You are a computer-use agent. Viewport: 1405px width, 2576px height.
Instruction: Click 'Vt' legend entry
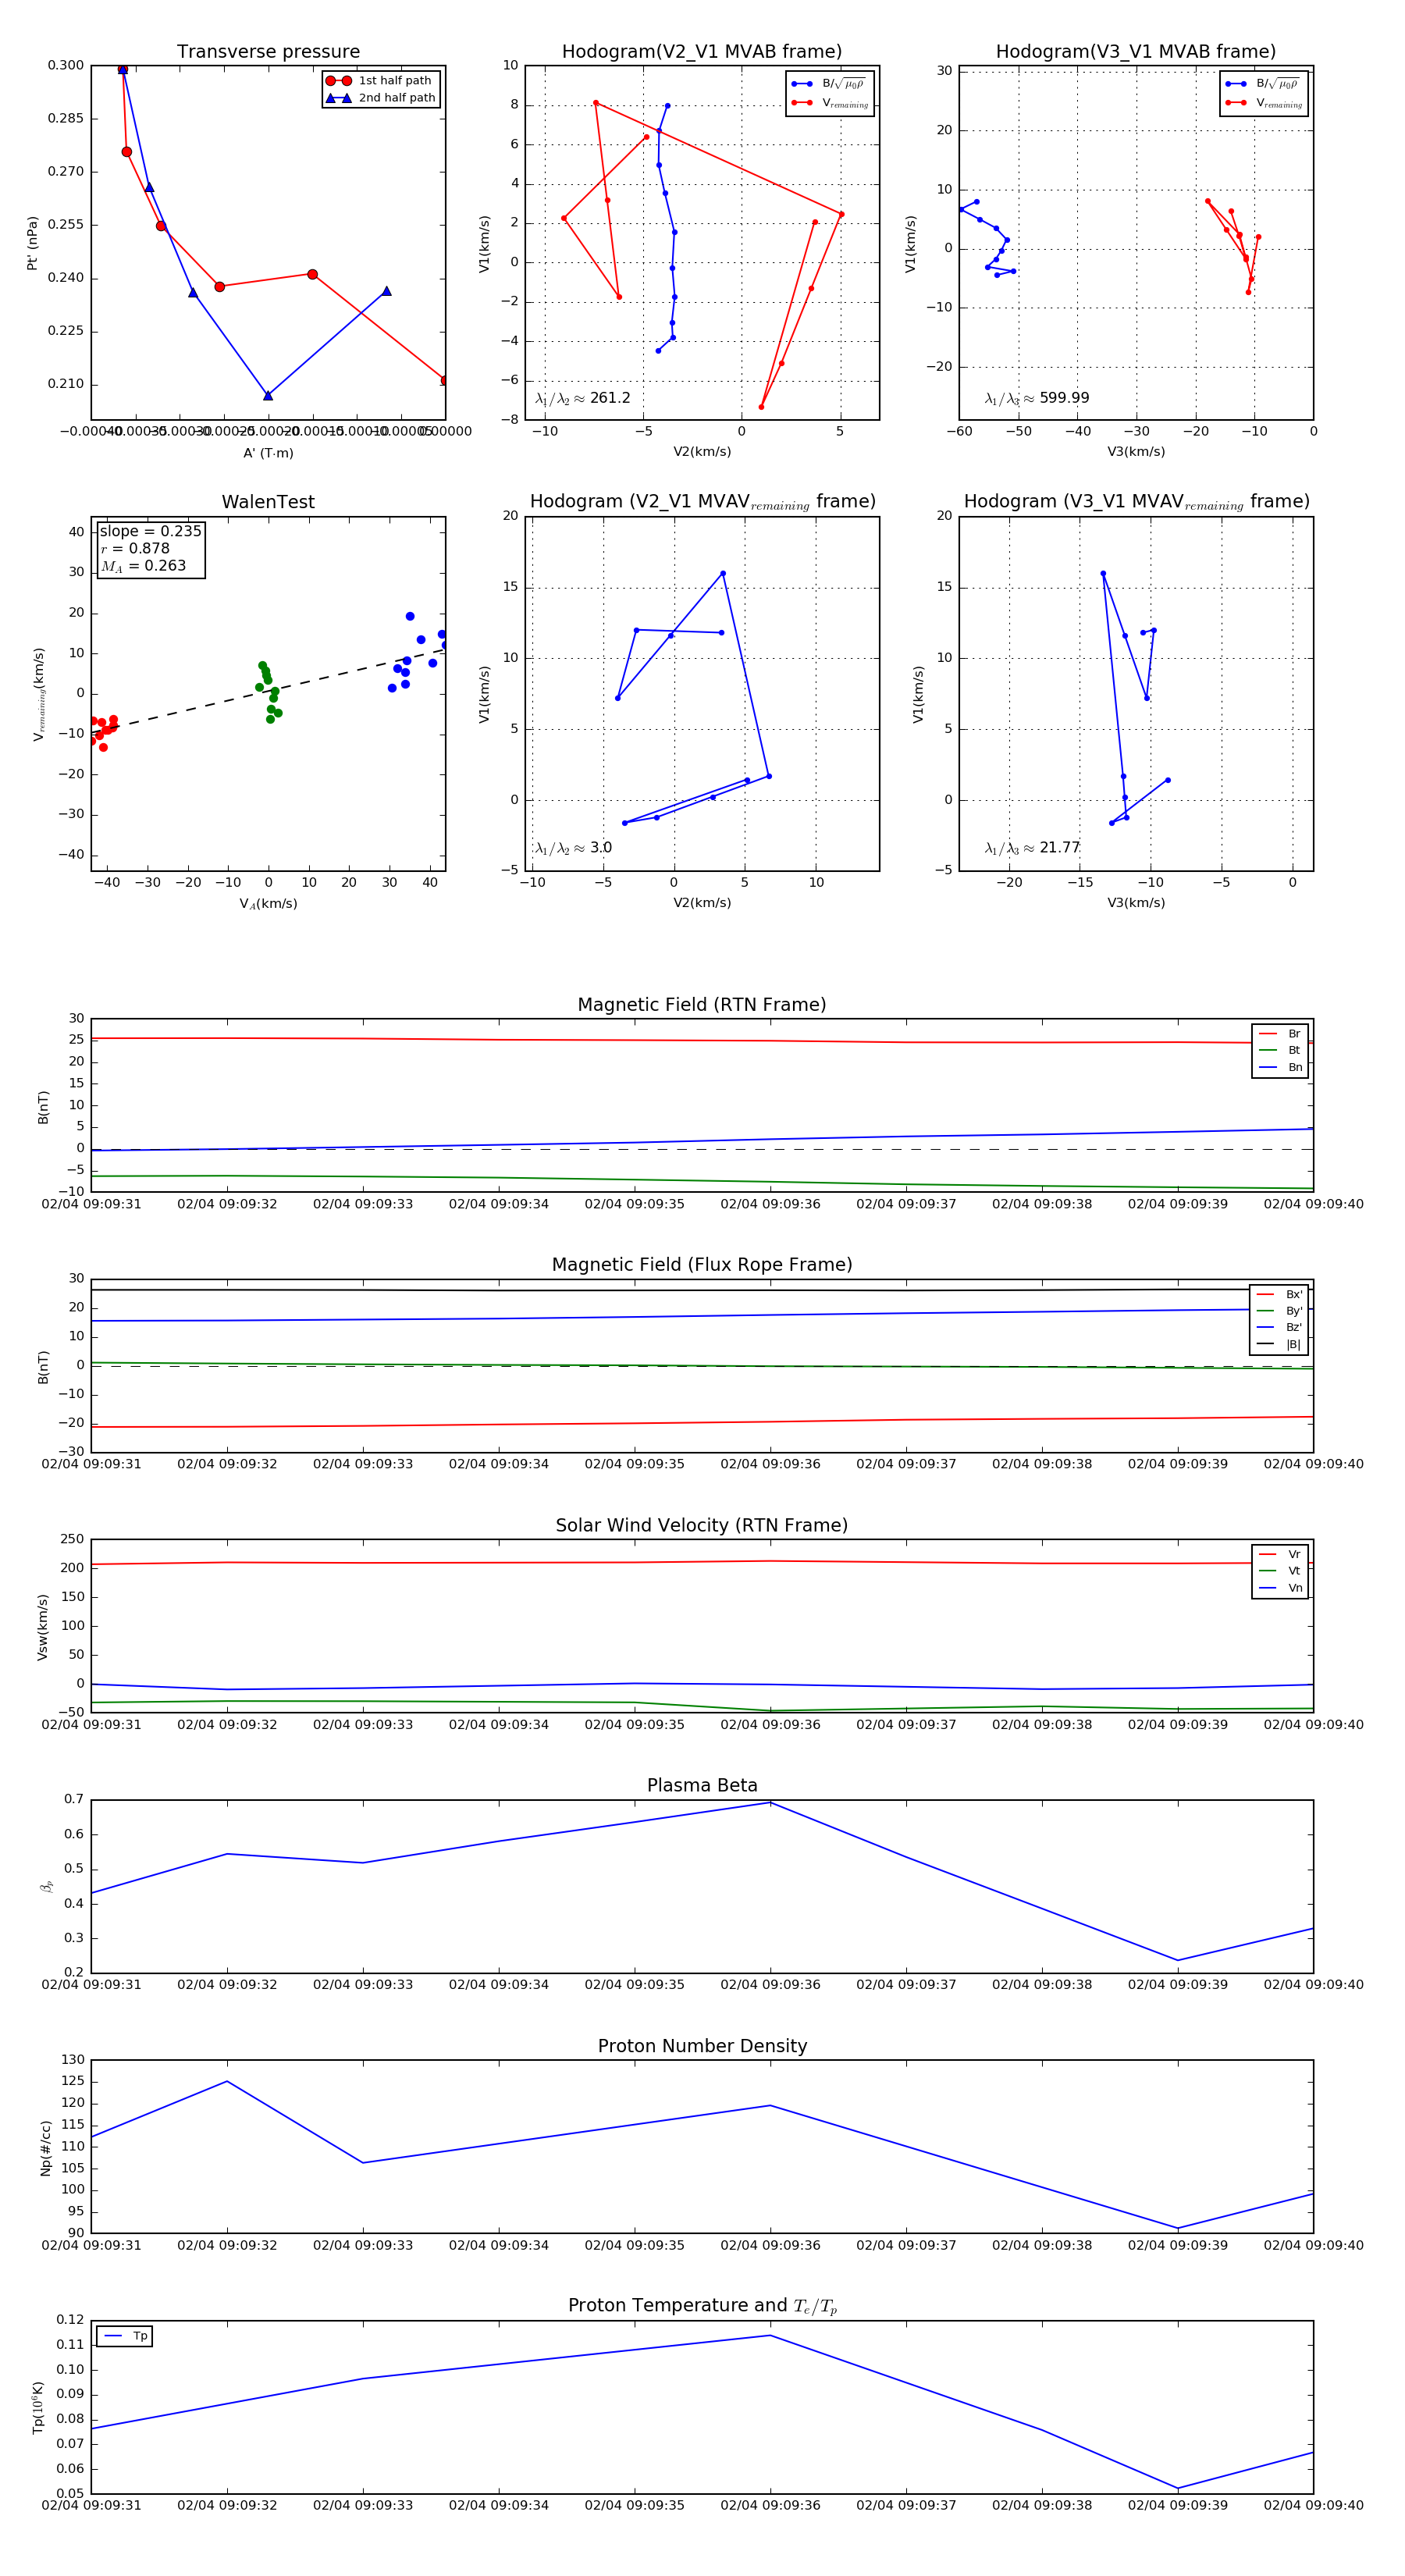(x=1281, y=1571)
